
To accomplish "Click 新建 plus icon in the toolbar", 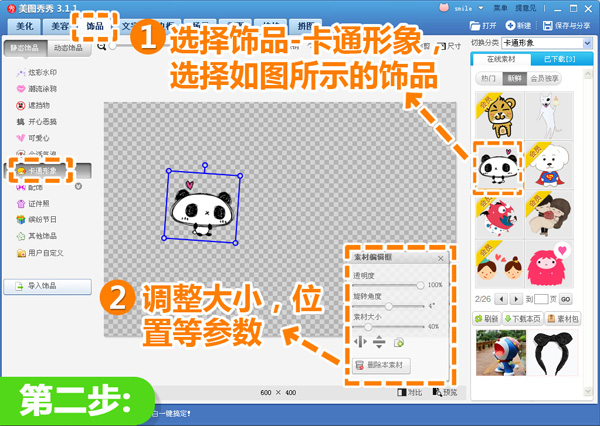I will coord(510,26).
